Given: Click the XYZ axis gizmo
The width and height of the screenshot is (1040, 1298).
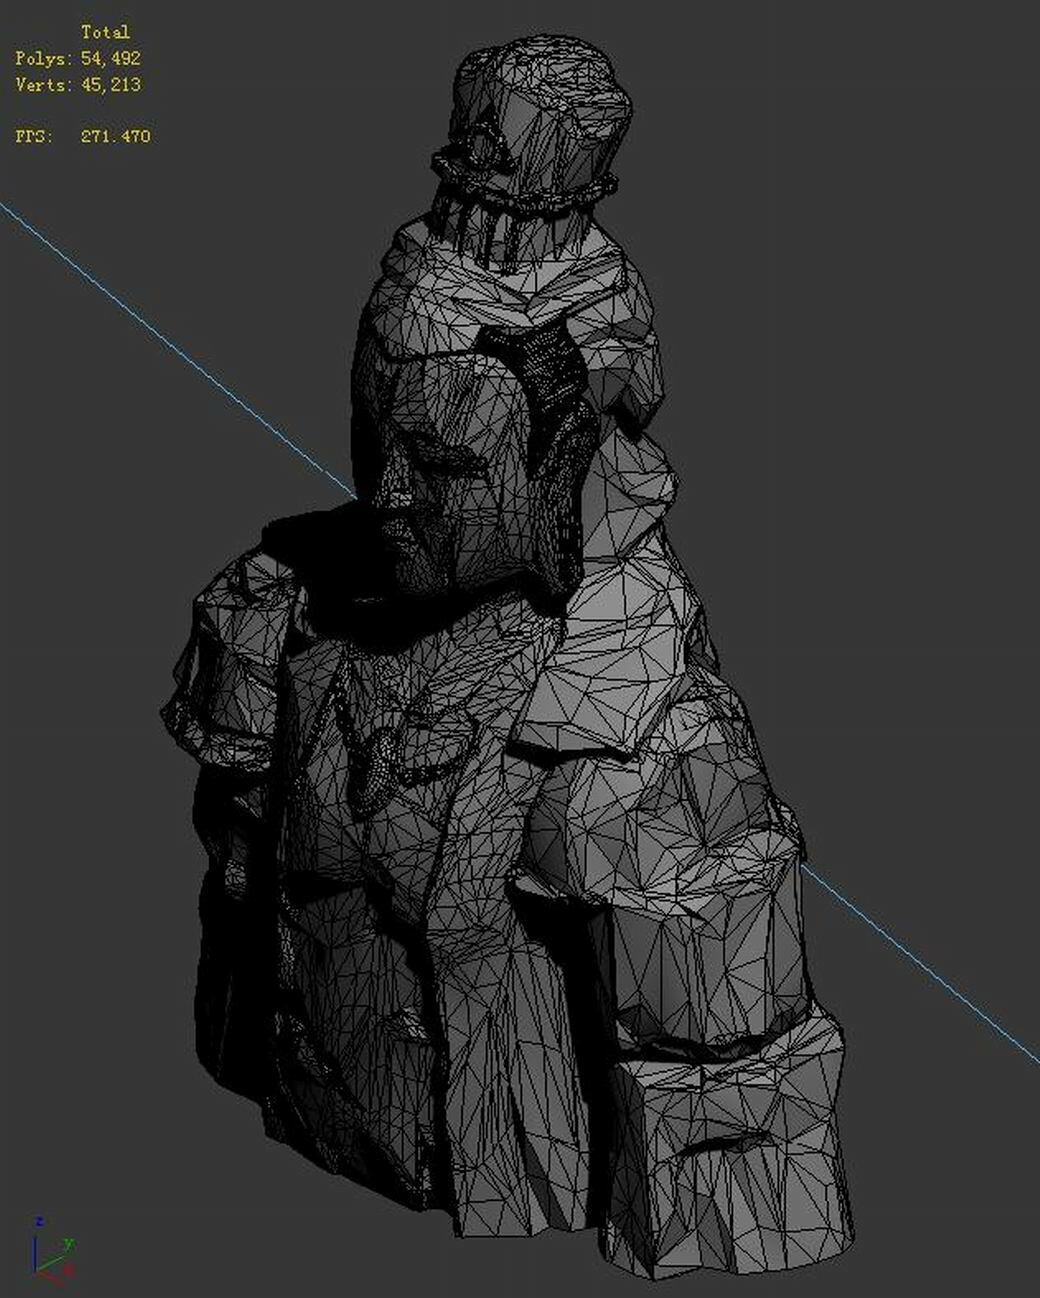Looking at the screenshot, I should coord(54,1248).
